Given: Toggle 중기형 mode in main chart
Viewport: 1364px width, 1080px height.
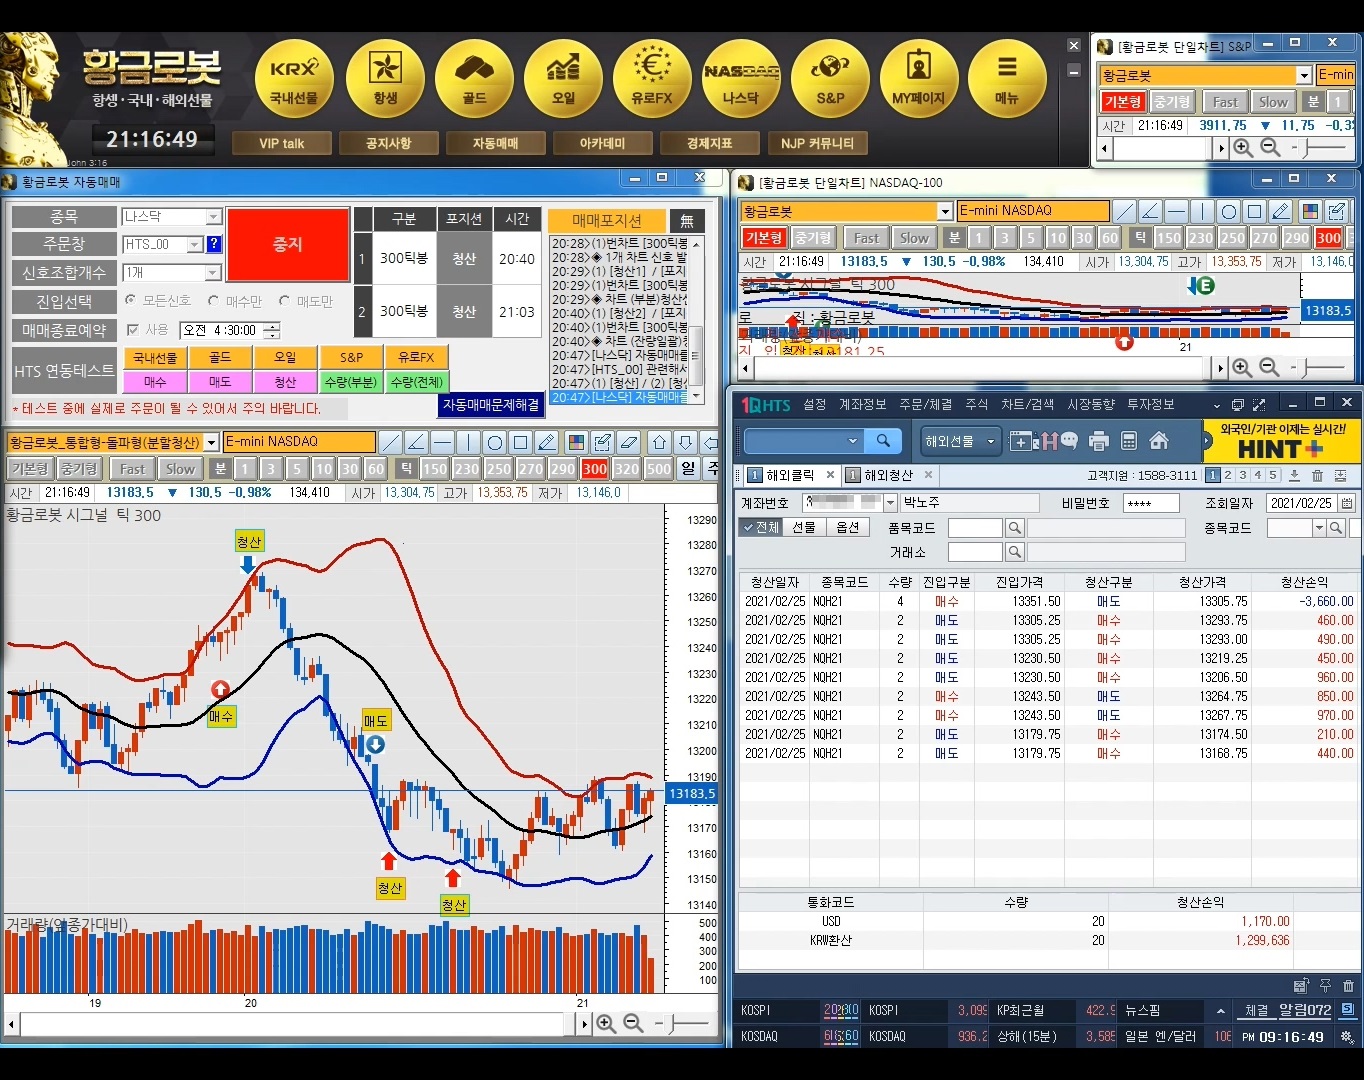Looking at the screenshot, I should tap(79, 468).
